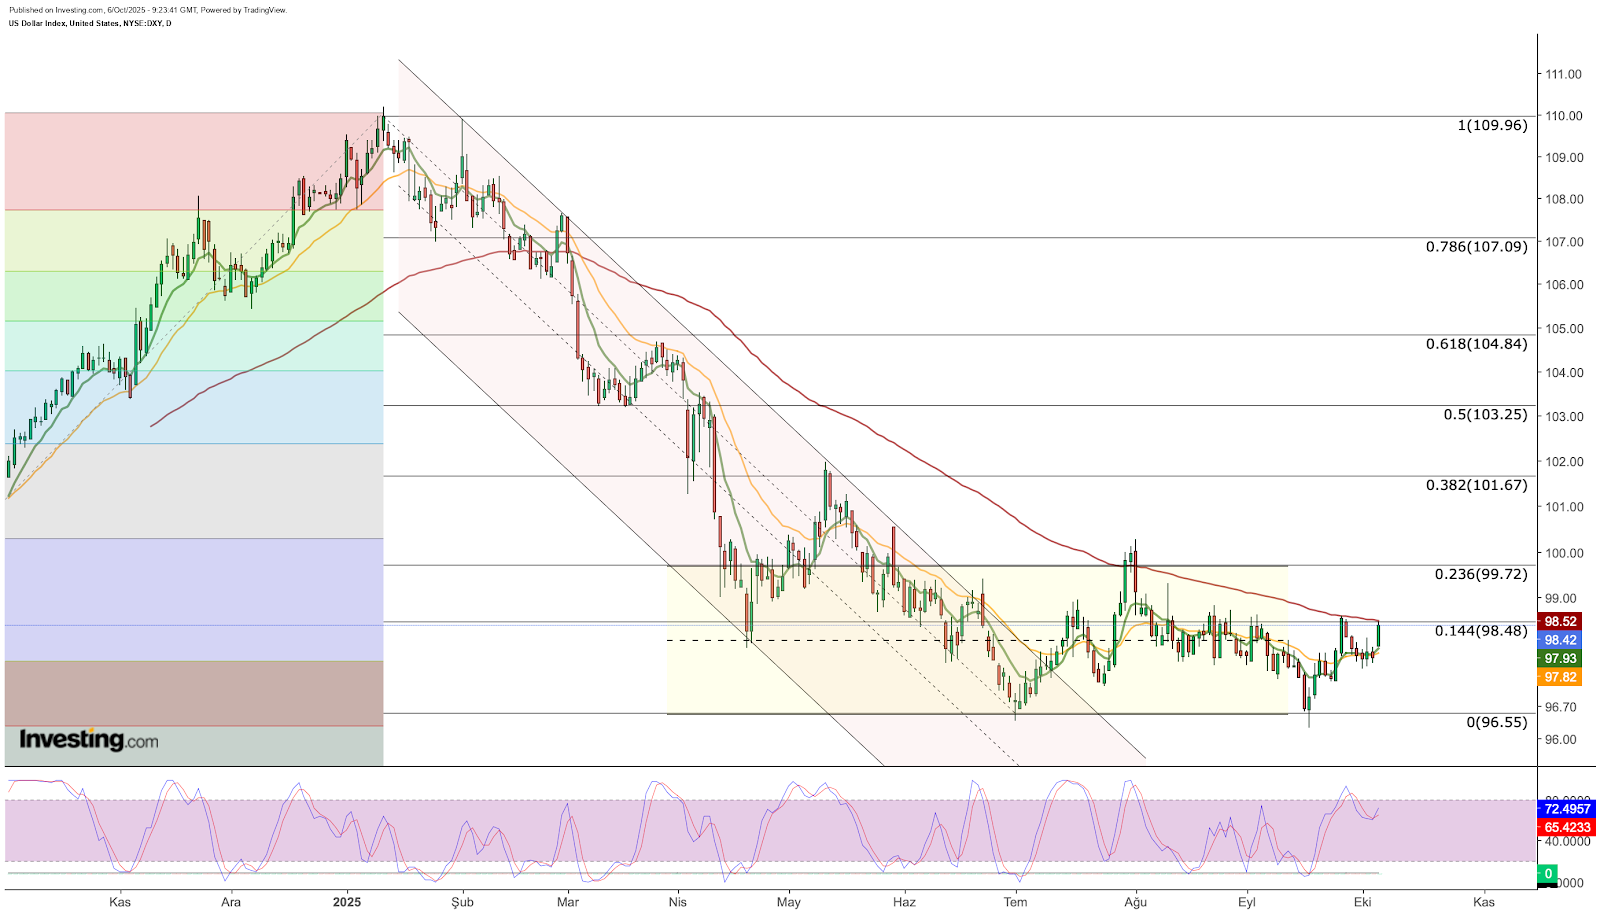
Task: Click the Investing.com logo watermark
Action: click(89, 740)
